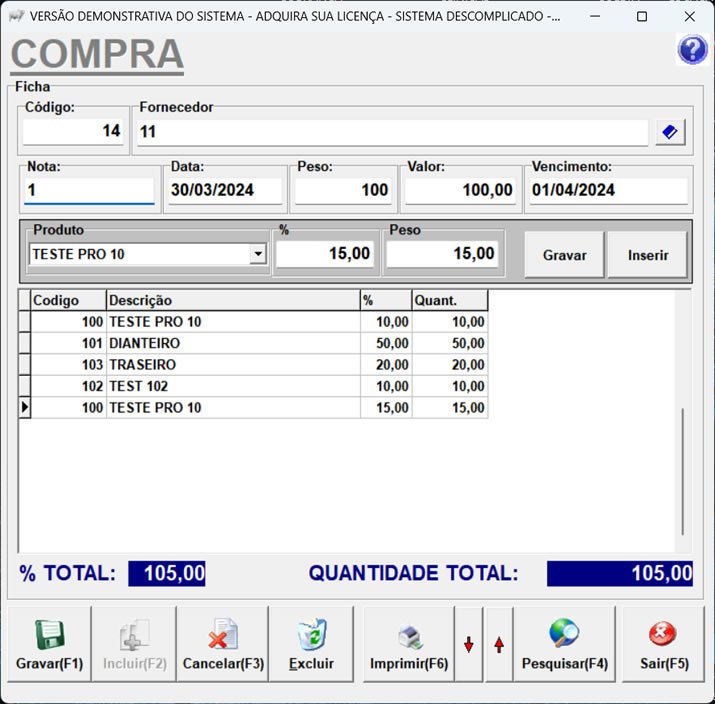Focus the Código input field
This screenshot has height=704, width=715.
pos(73,131)
